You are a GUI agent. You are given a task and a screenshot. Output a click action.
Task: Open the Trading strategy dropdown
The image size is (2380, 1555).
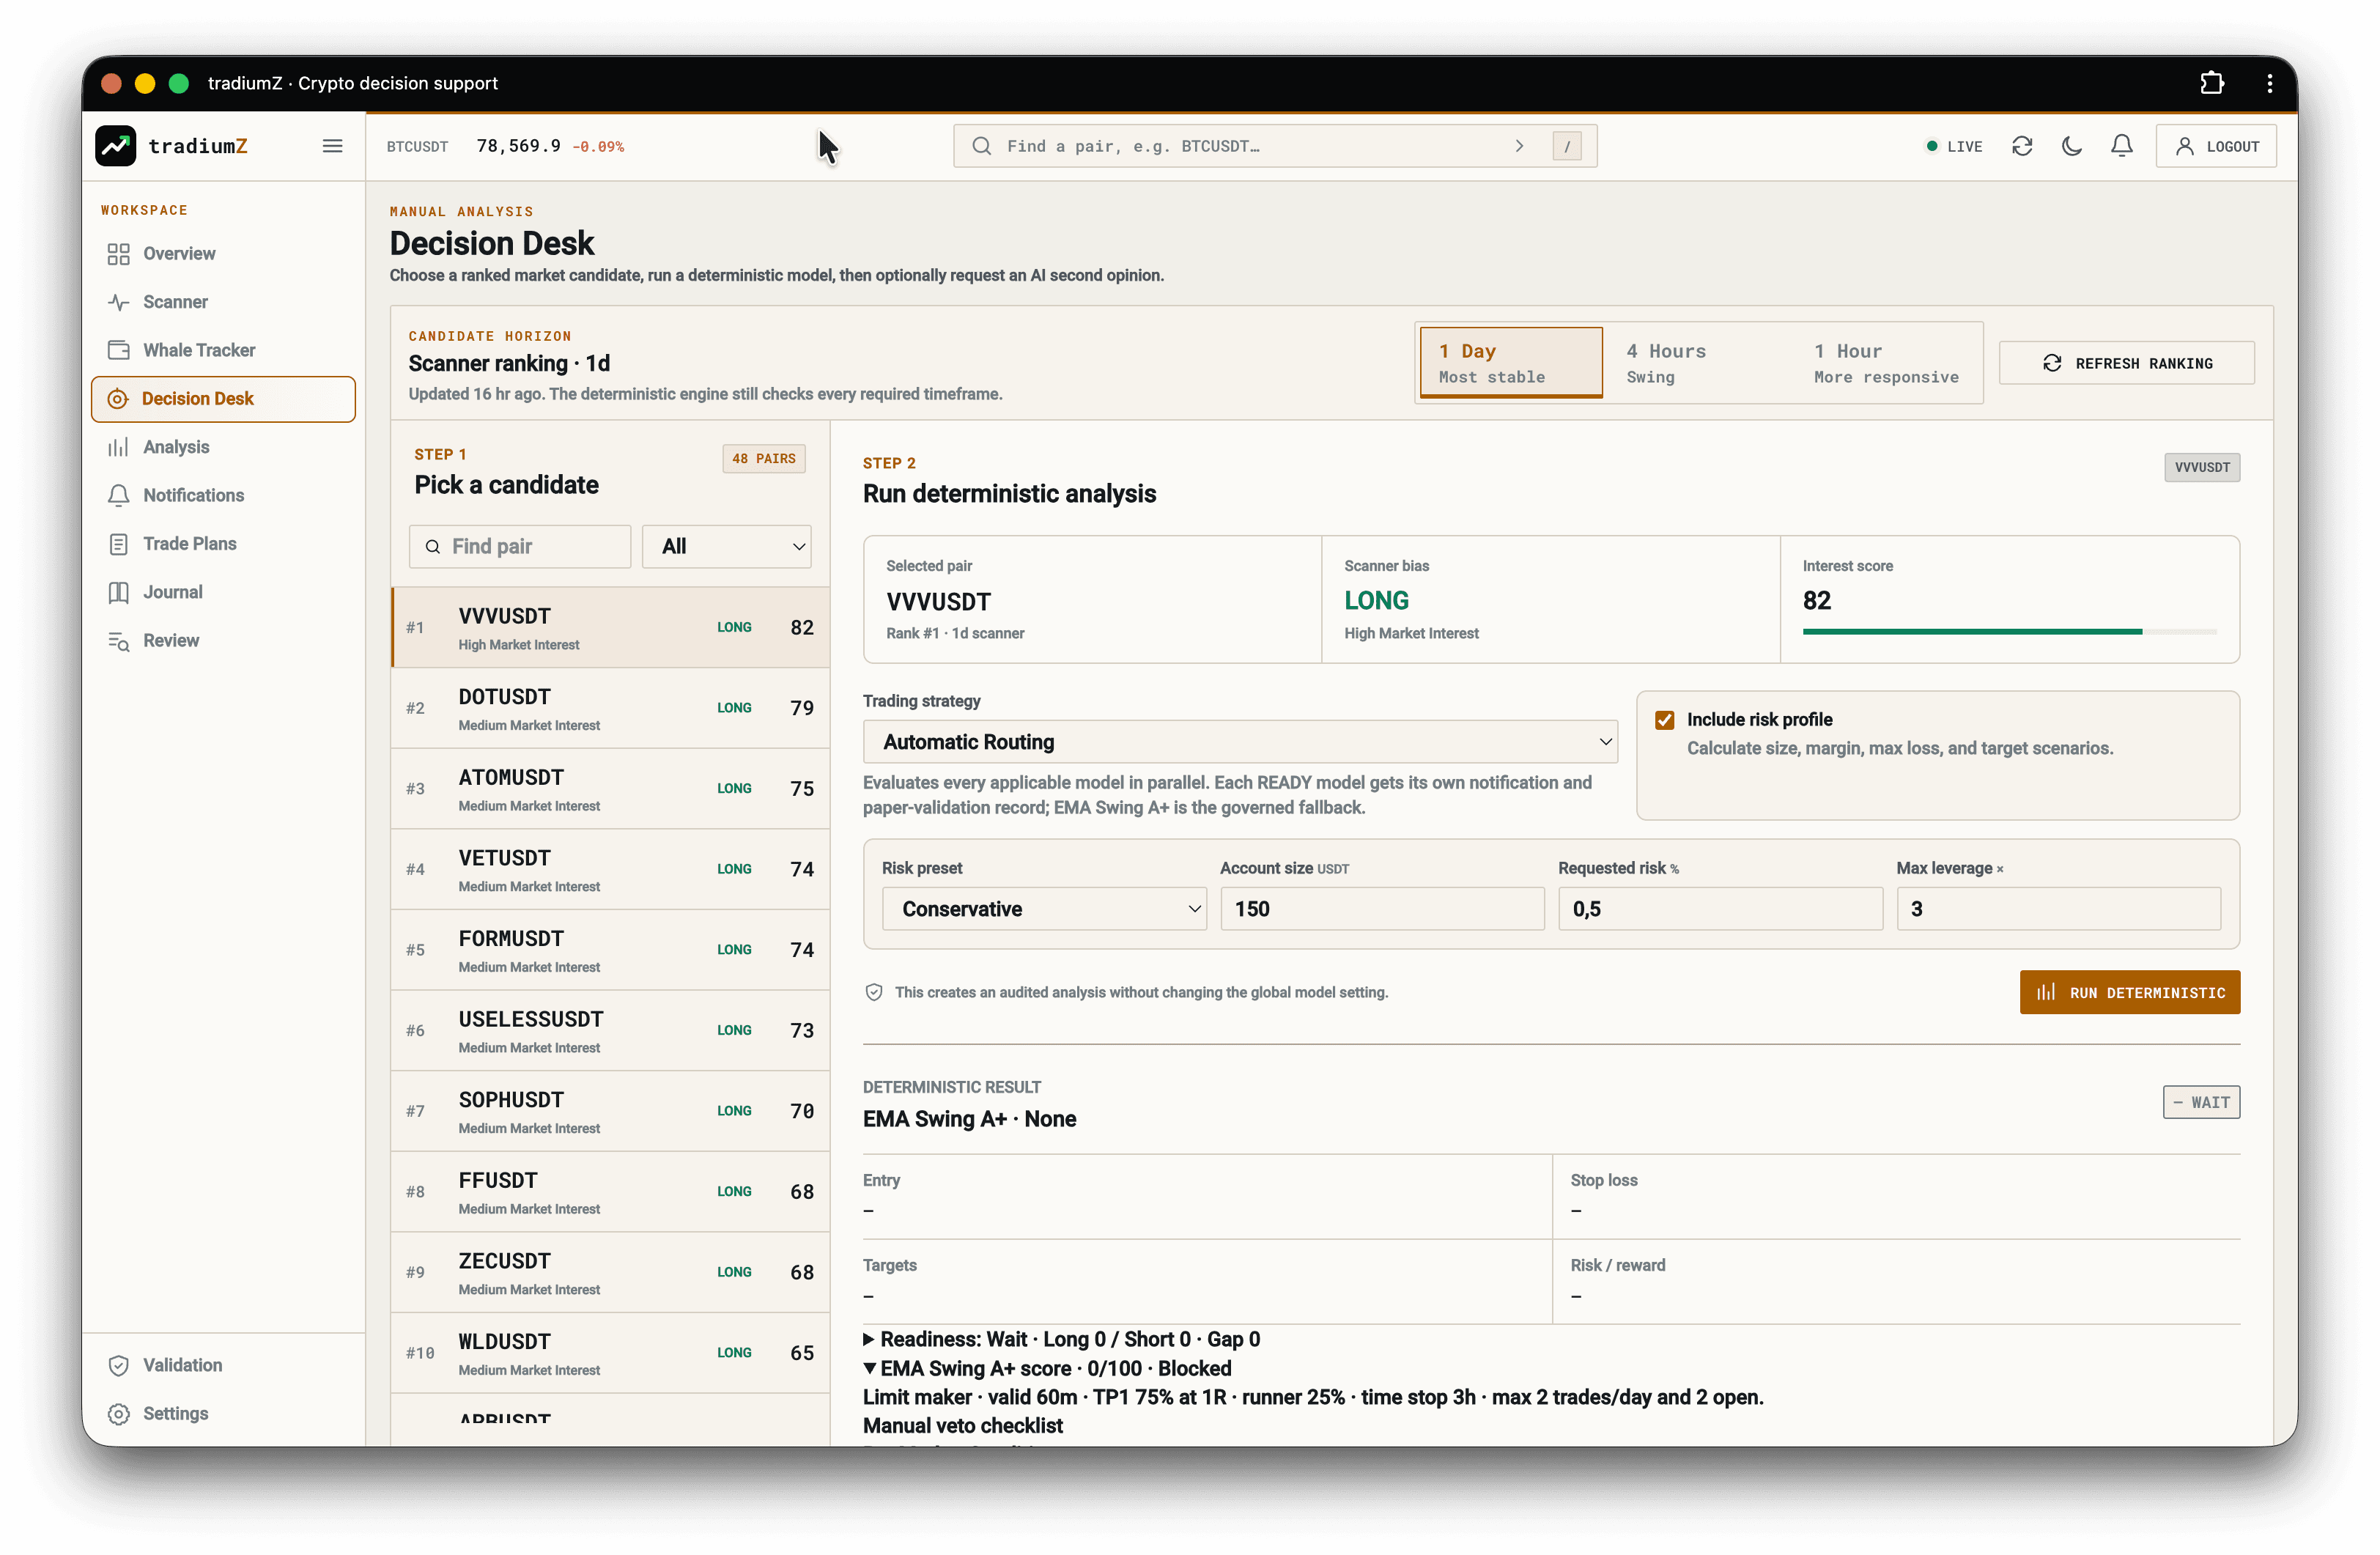pyautogui.click(x=1240, y=742)
